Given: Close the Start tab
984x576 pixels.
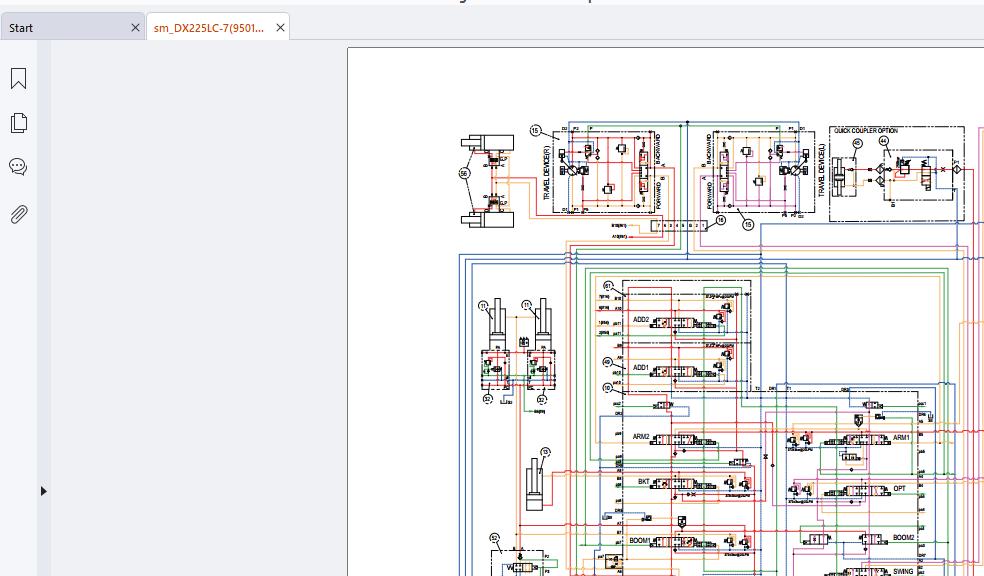Looking at the screenshot, I should click(135, 28).
